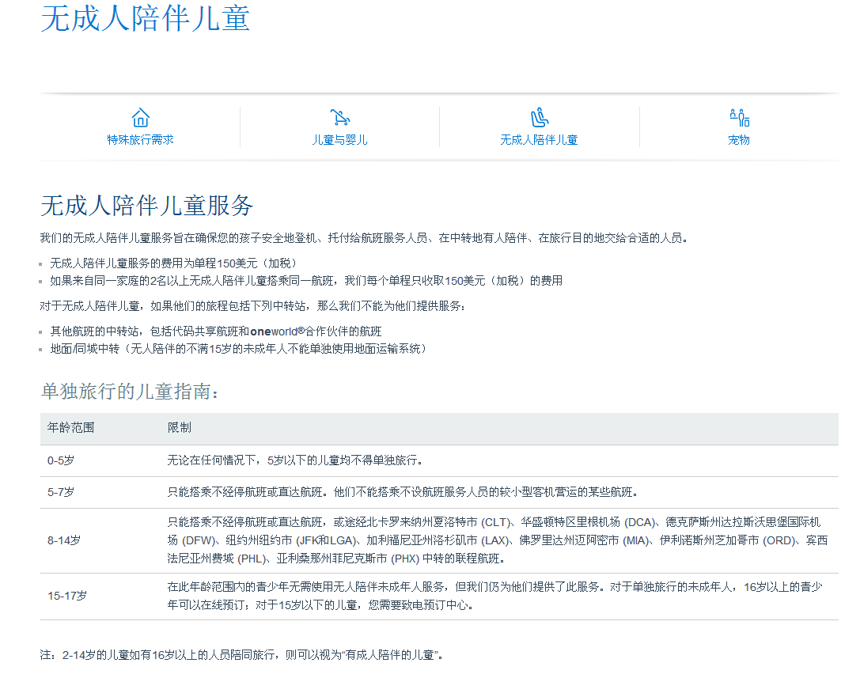
Task: Click the 年龄范围 column header
Action: point(71,427)
